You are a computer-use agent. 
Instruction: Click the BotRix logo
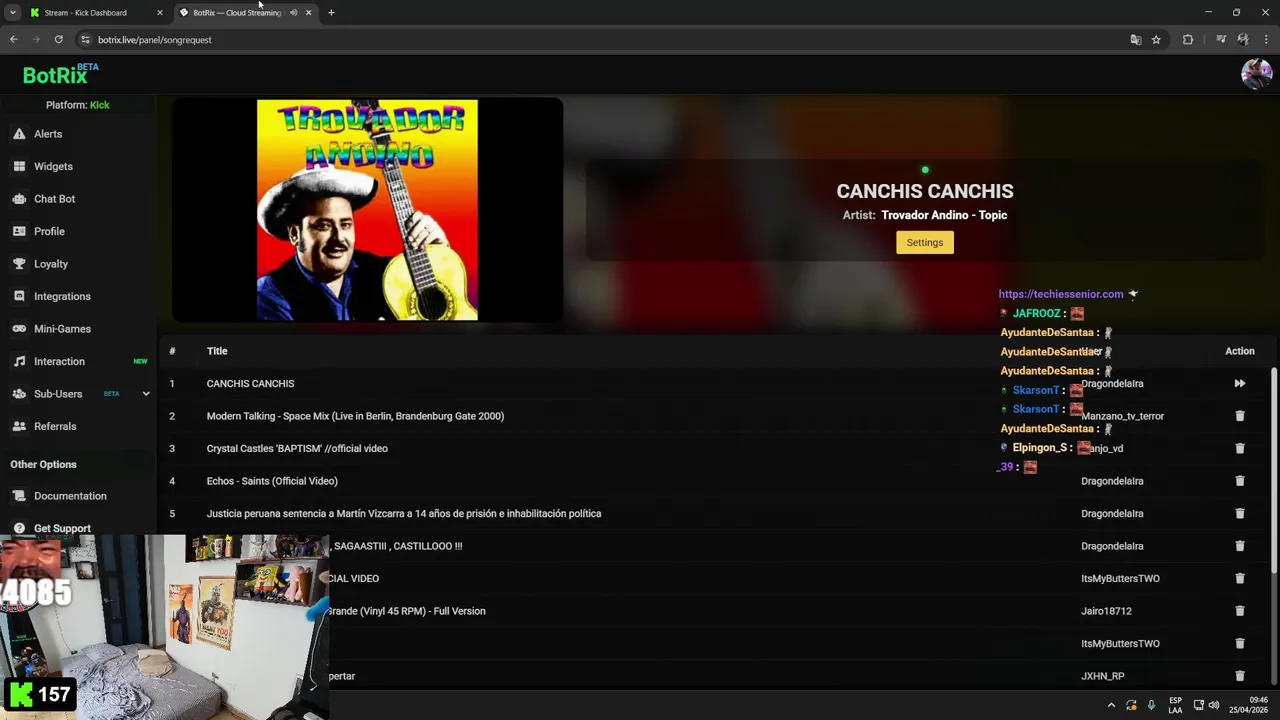click(60, 74)
